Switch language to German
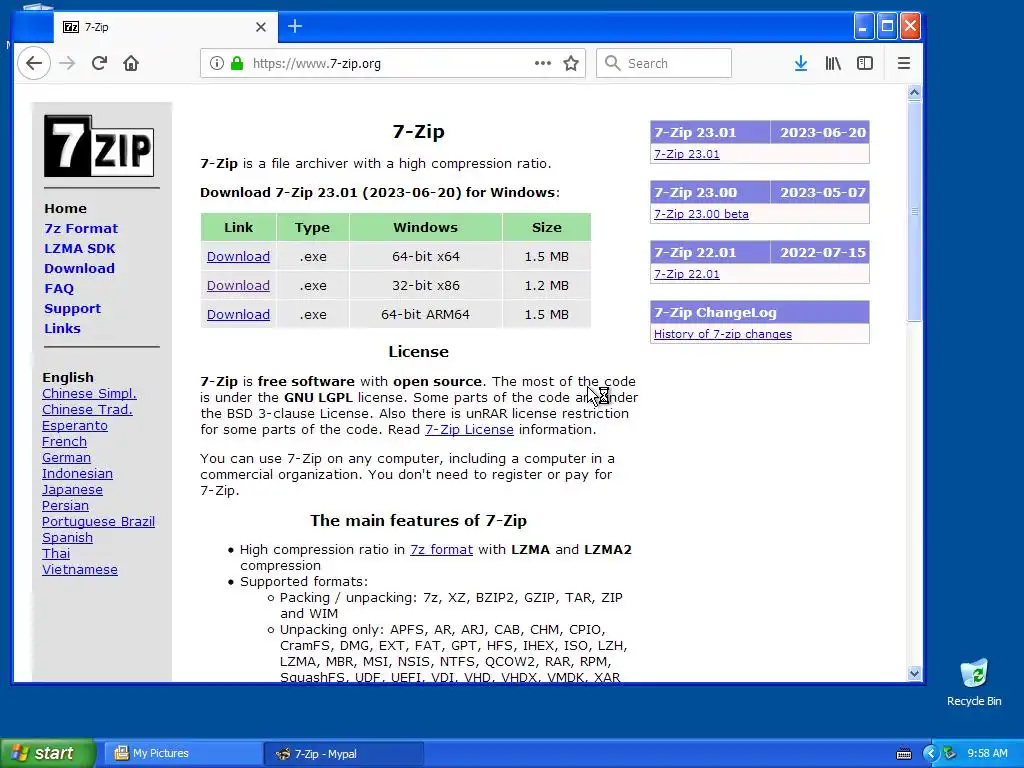Image resolution: width=1024 pixels, height=768 pixels. (x=67, y=458)
